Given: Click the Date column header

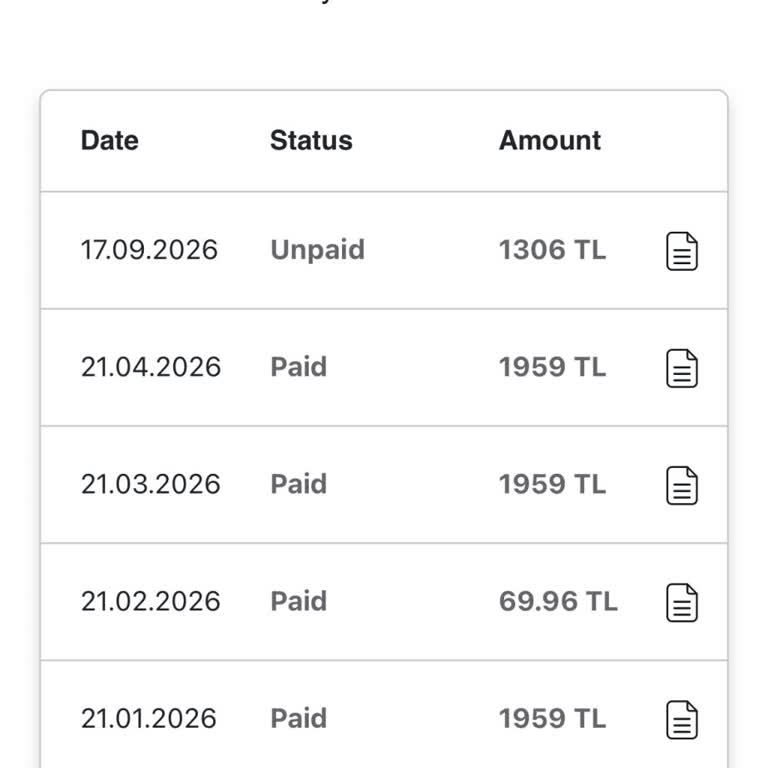Looking at the screenshot, I should 110,141.
